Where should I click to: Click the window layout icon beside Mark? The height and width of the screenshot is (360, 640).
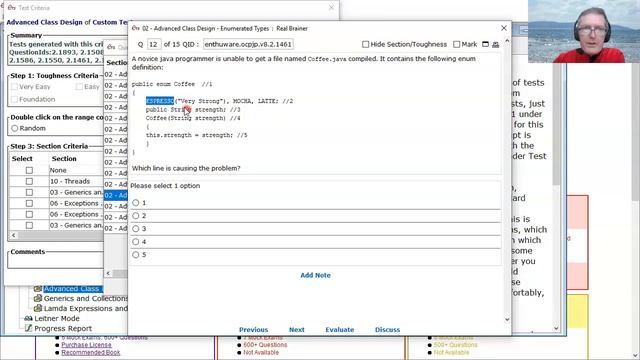(485, 44)
